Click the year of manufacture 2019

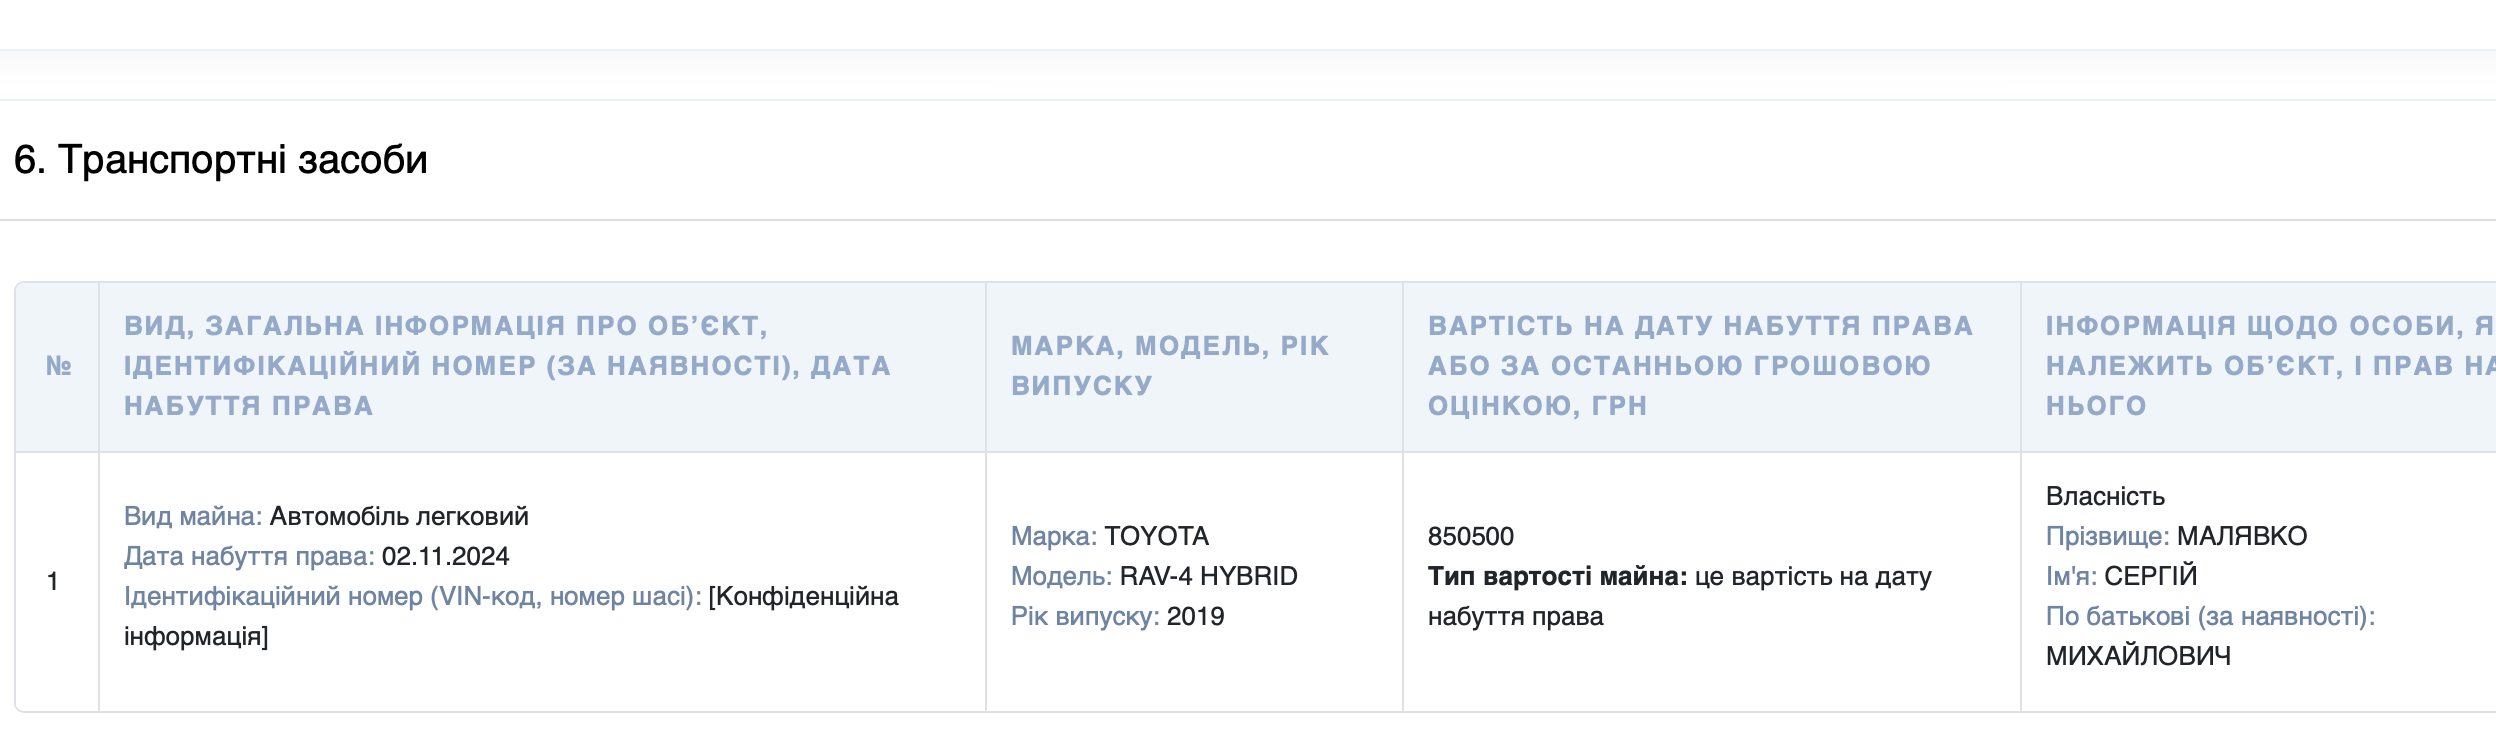click(x=1195, y=616)
